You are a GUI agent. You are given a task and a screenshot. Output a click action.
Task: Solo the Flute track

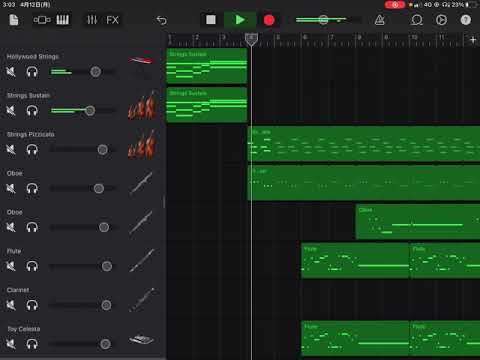pyautogui.click(x=32, y=266)
